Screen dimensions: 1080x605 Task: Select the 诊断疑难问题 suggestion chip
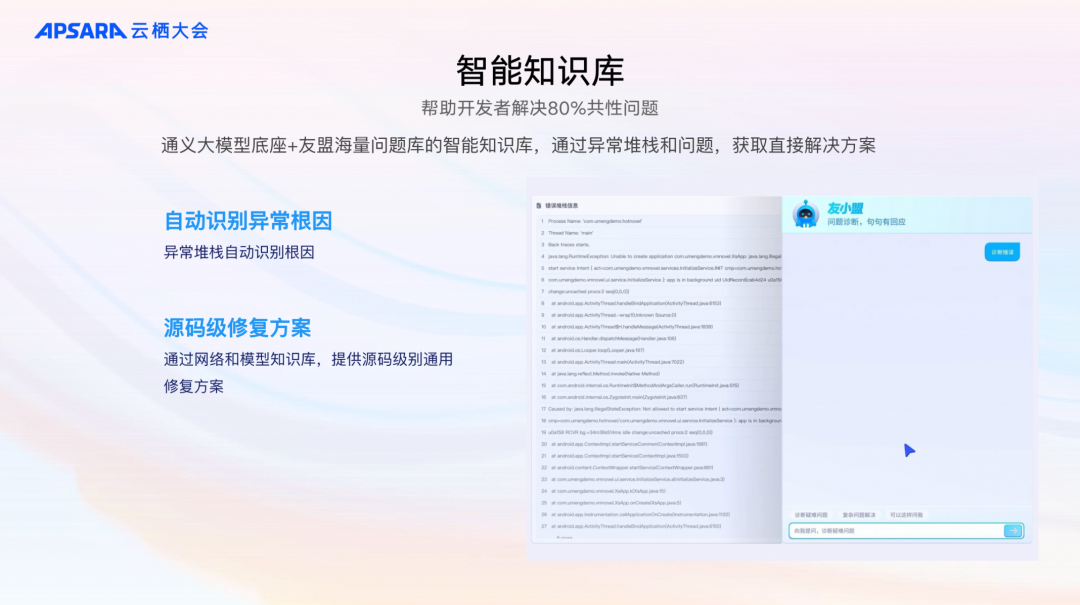coord(811,515)
